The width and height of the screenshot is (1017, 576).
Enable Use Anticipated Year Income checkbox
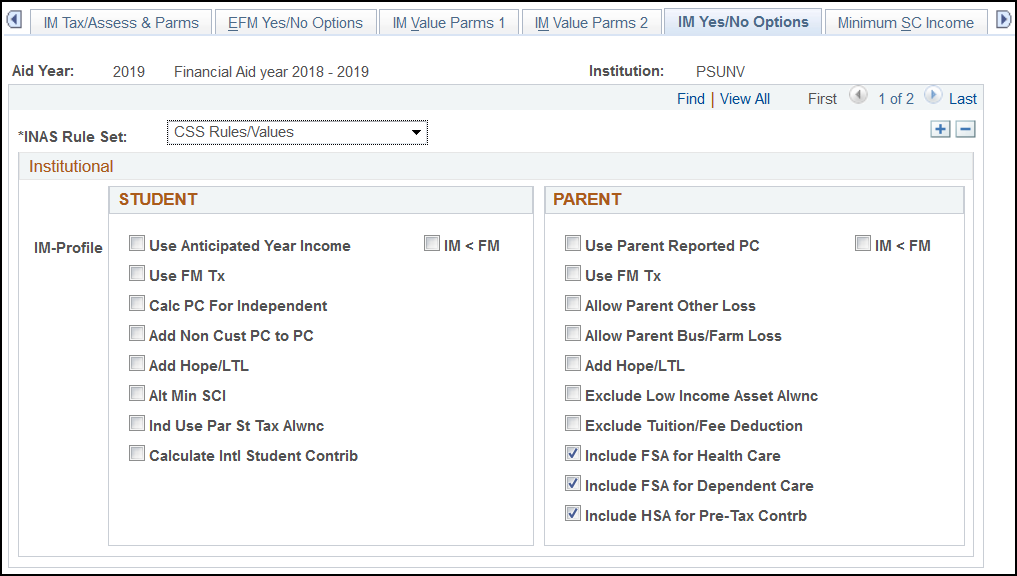tap(137, 244)
